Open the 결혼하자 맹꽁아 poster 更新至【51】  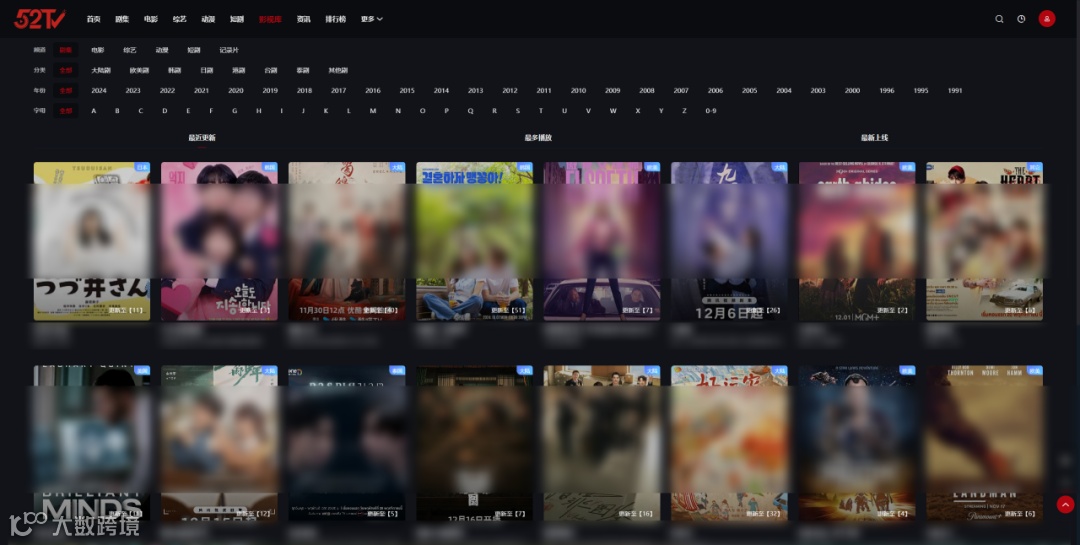coord(475,241)
